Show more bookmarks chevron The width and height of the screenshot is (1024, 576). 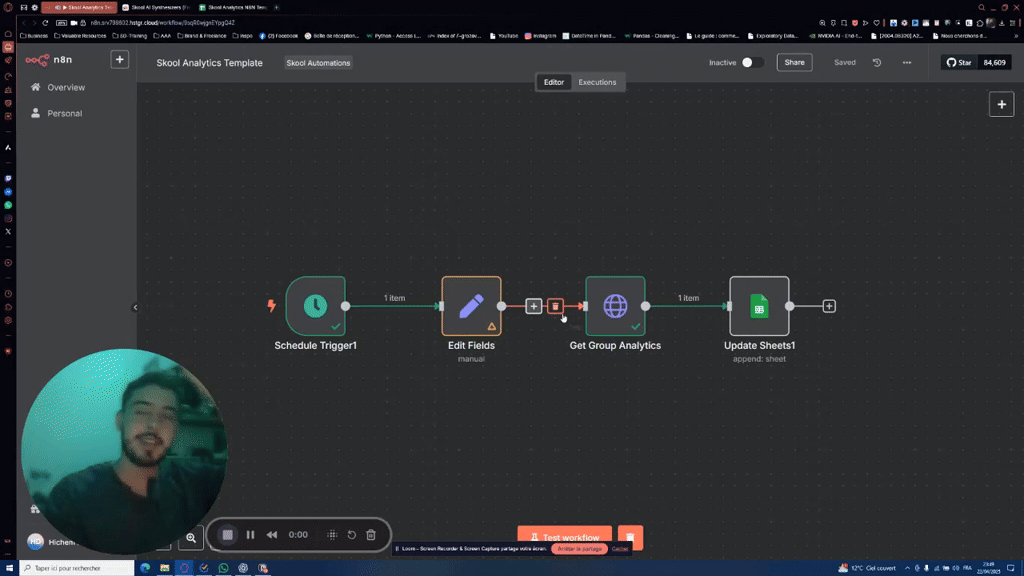pos(1016,36)
